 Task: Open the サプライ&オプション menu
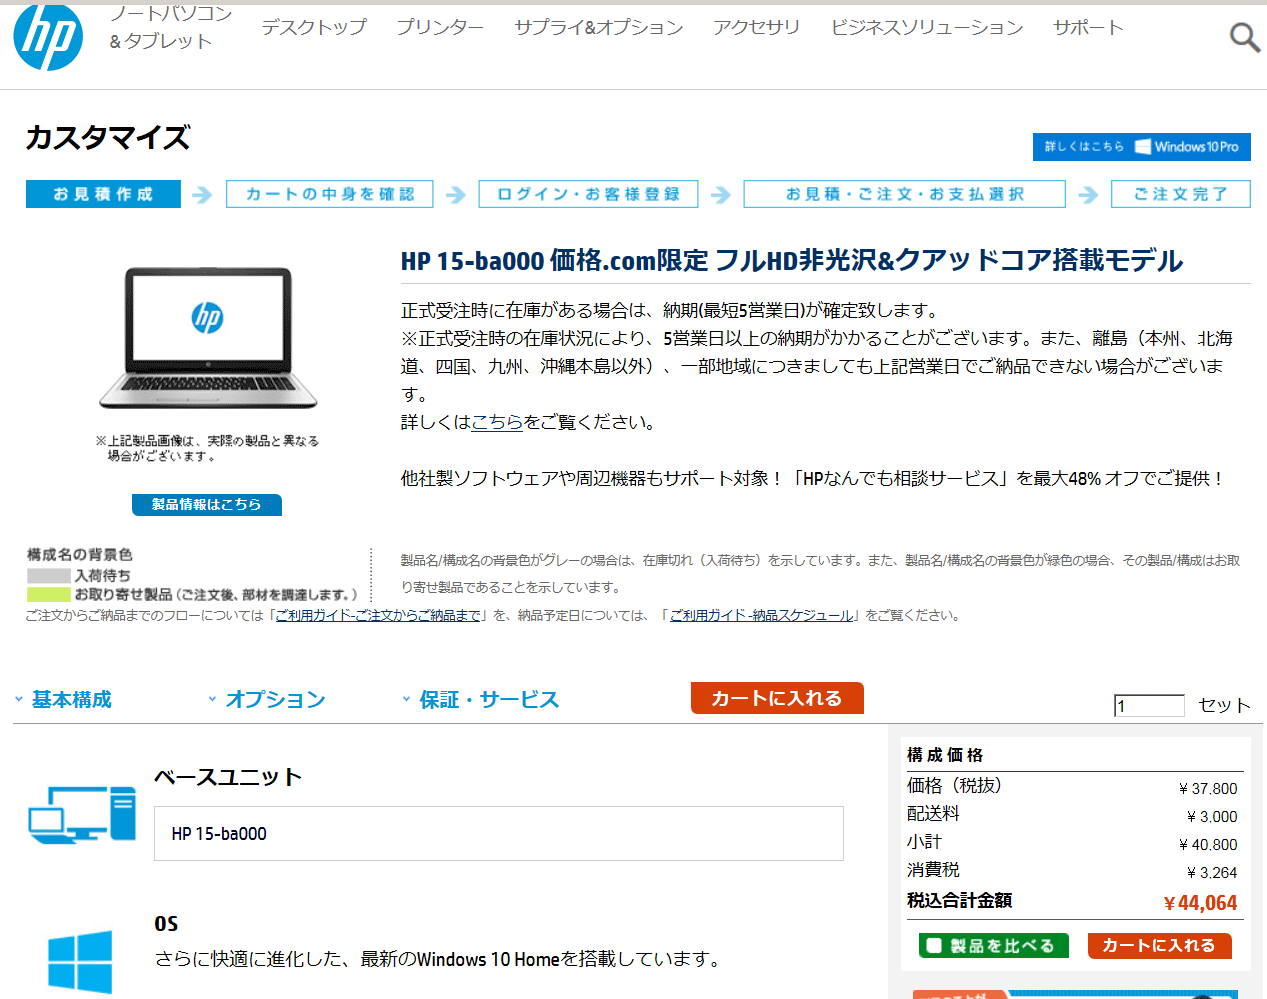click(x=598, y=27)
